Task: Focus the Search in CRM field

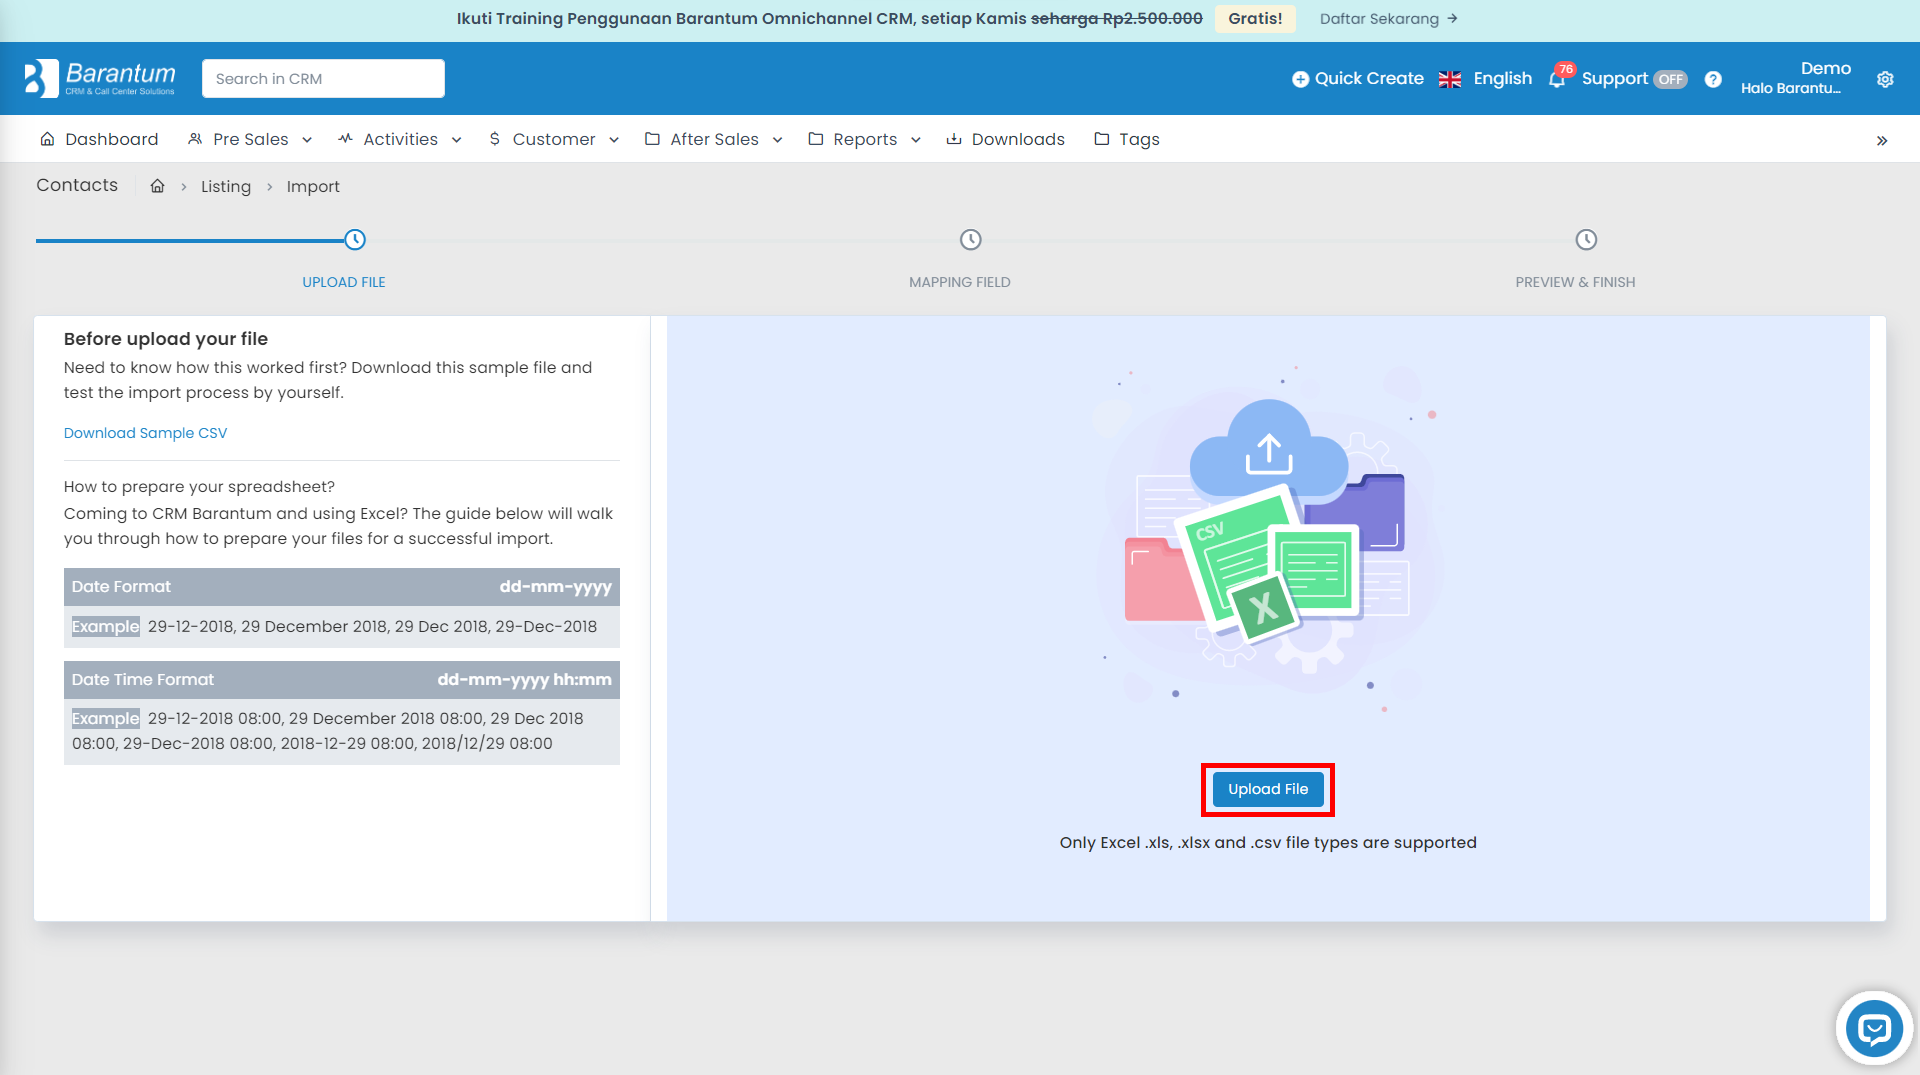Action: [323, 78]
